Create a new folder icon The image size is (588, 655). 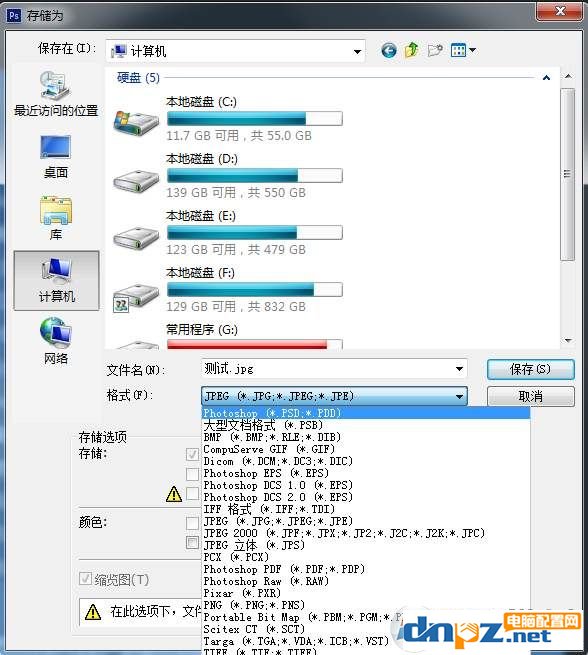[x=435, y=51]
